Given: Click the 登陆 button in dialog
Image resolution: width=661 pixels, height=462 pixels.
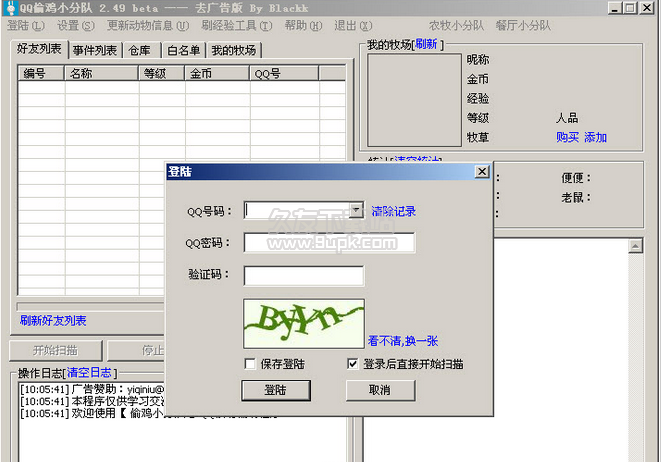Looking at the screenshot, I should point(276,390).
